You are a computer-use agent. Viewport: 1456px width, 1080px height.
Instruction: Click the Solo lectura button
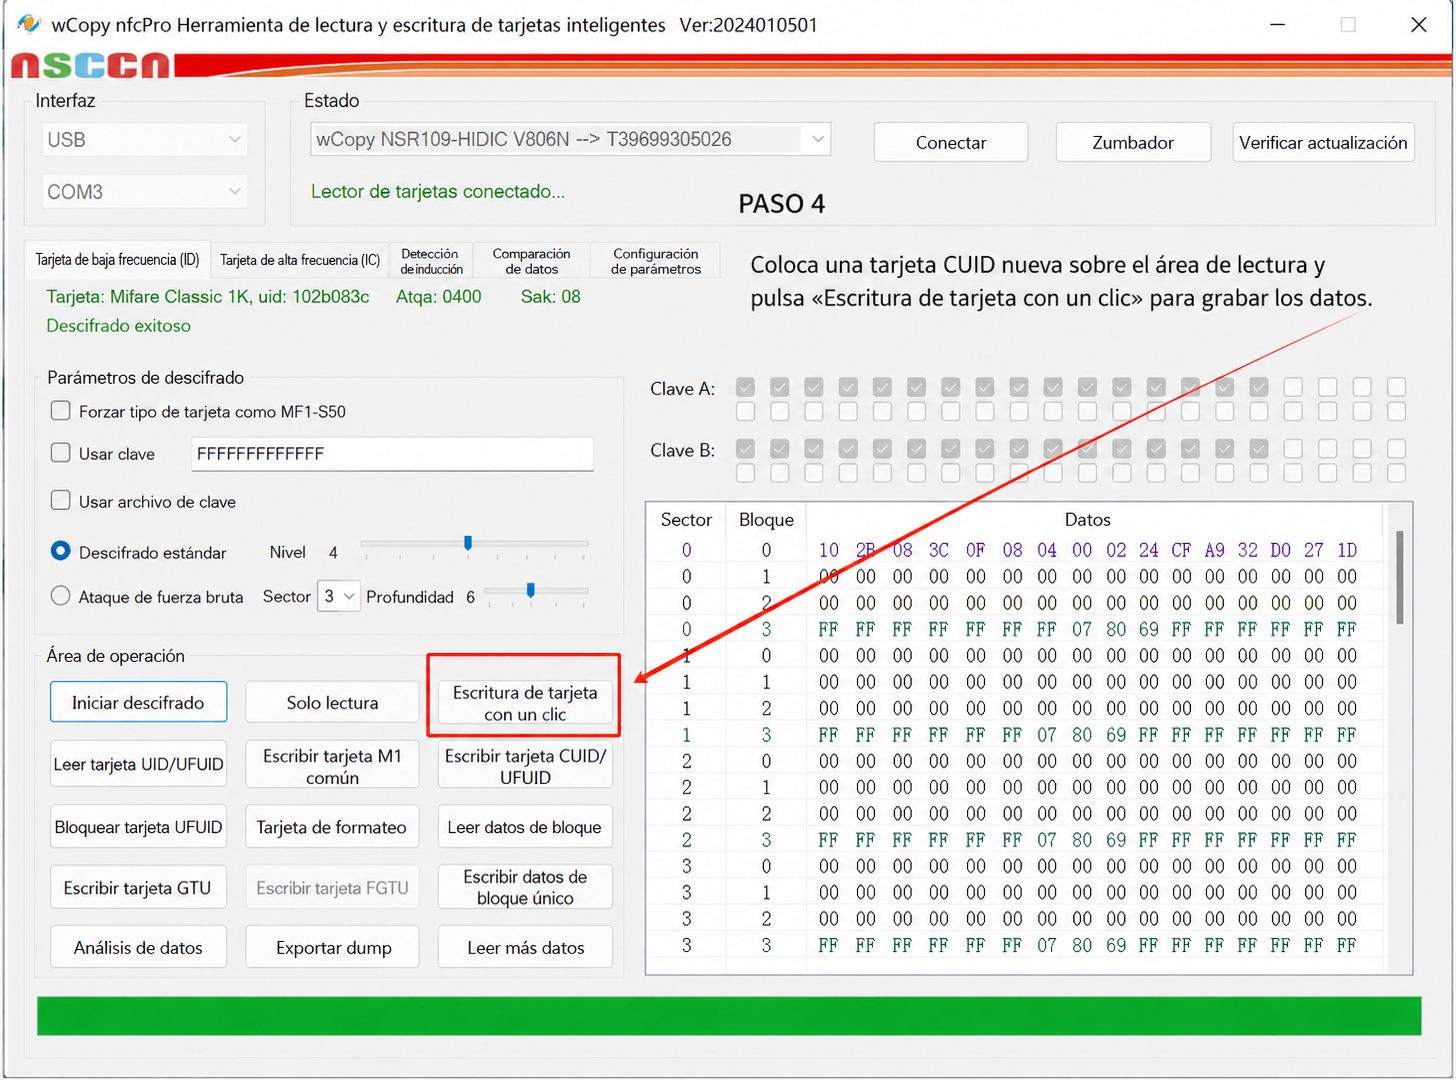click(x=332, y=702)
